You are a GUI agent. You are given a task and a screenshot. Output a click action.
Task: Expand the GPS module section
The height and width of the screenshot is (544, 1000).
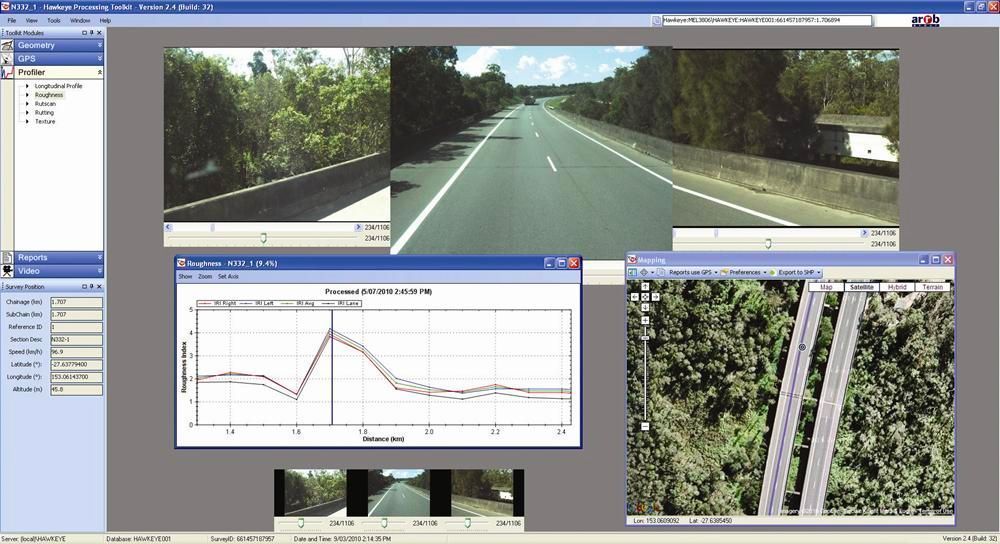tap(99, 59)
